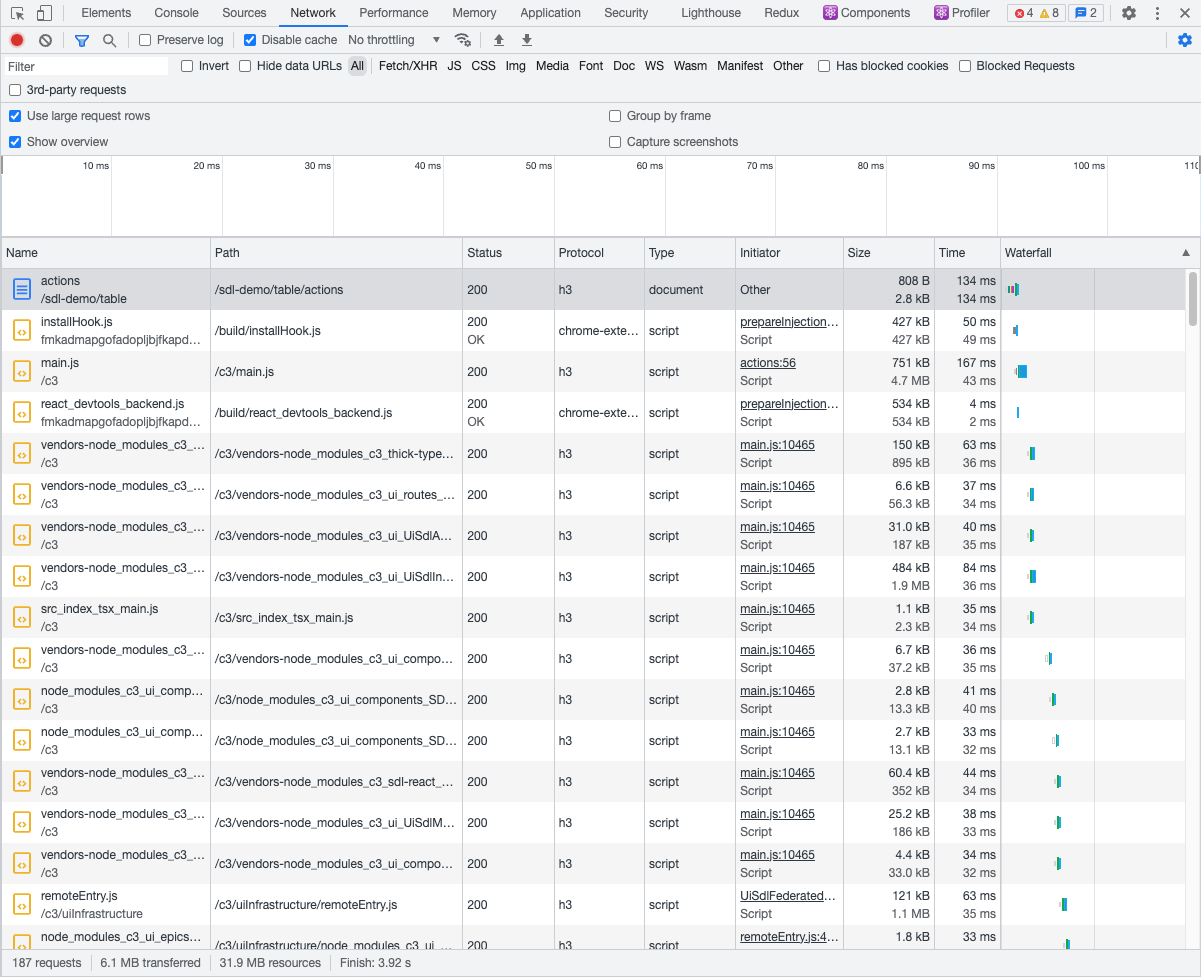Viewport: 1201px width, 977px height.
Task: Enable Capture screenshots
Action: [615, 141]
